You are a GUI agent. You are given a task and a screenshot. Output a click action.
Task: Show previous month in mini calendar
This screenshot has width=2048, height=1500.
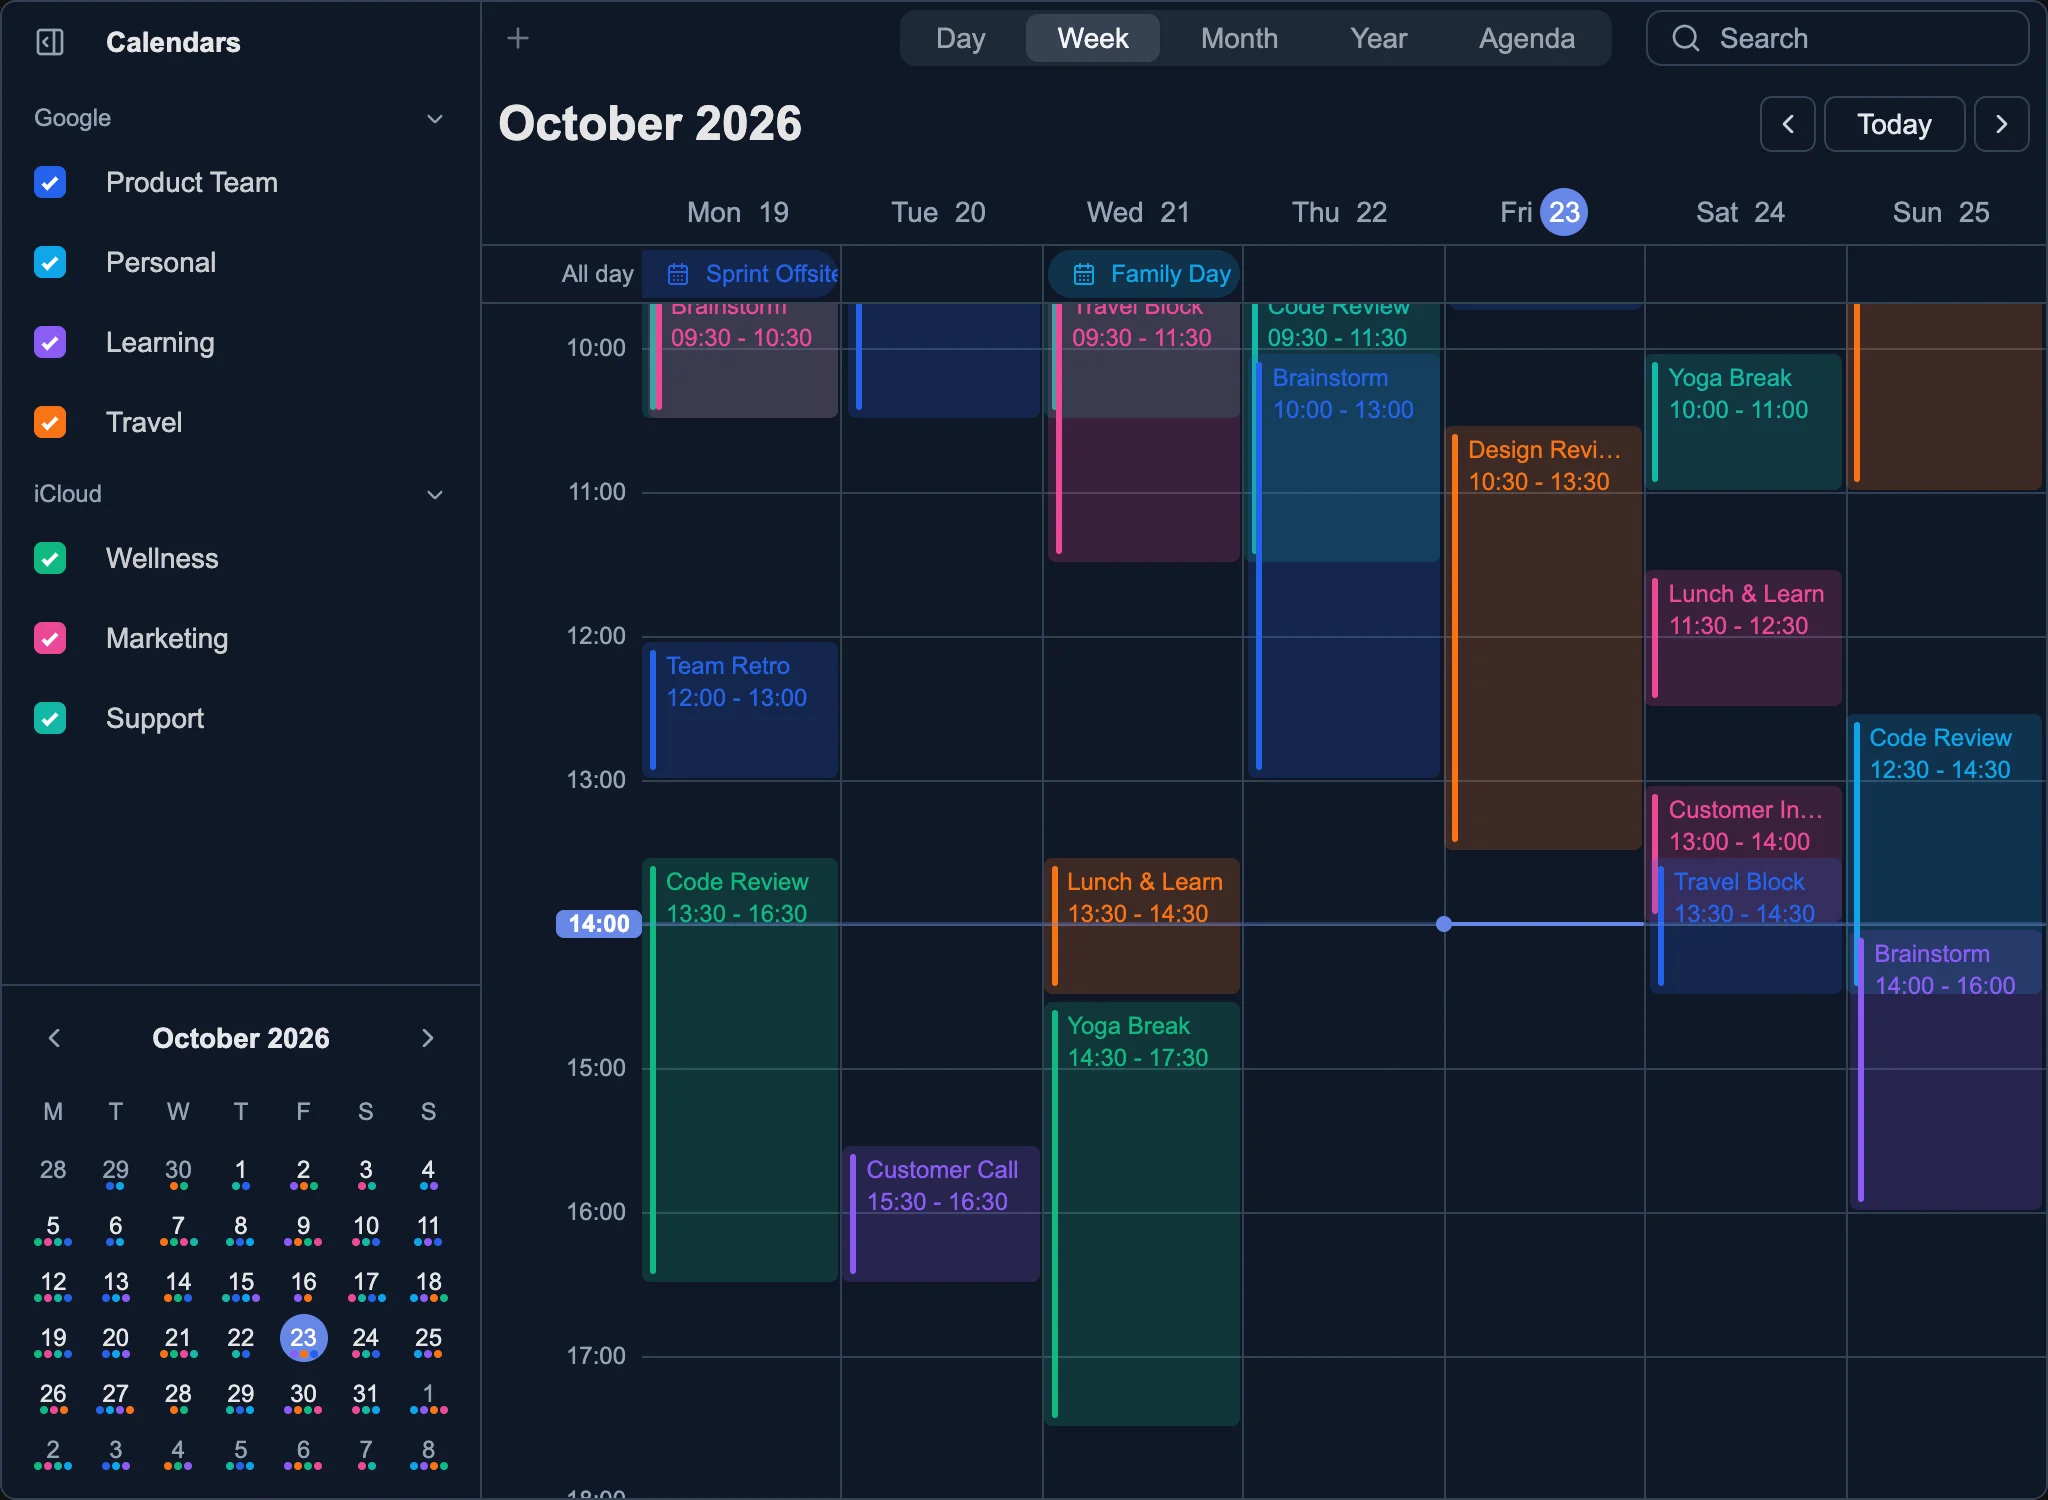[55, 1038]
